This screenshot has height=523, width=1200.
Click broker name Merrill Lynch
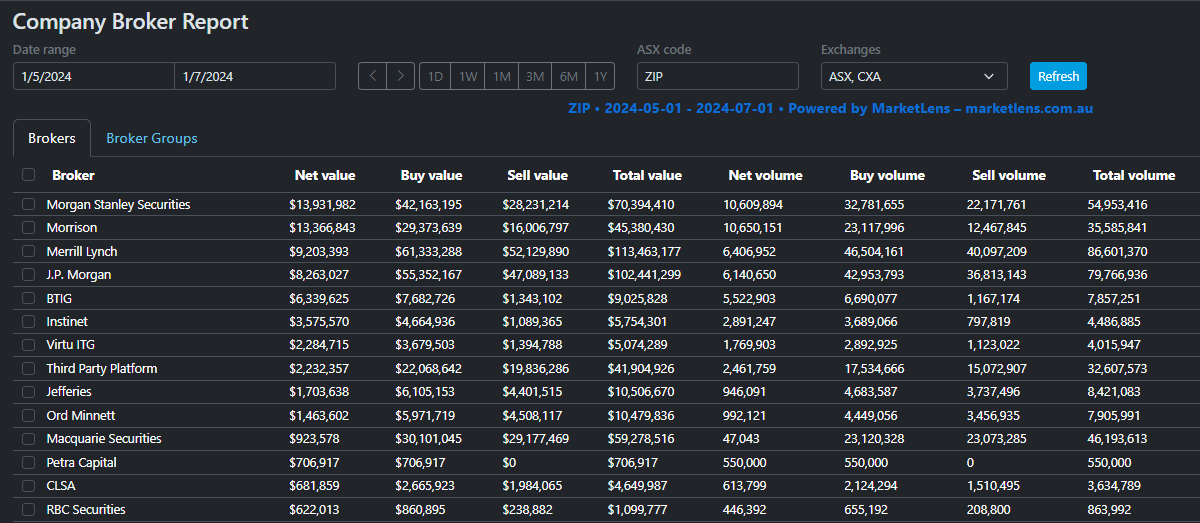[x=81, y=251]
